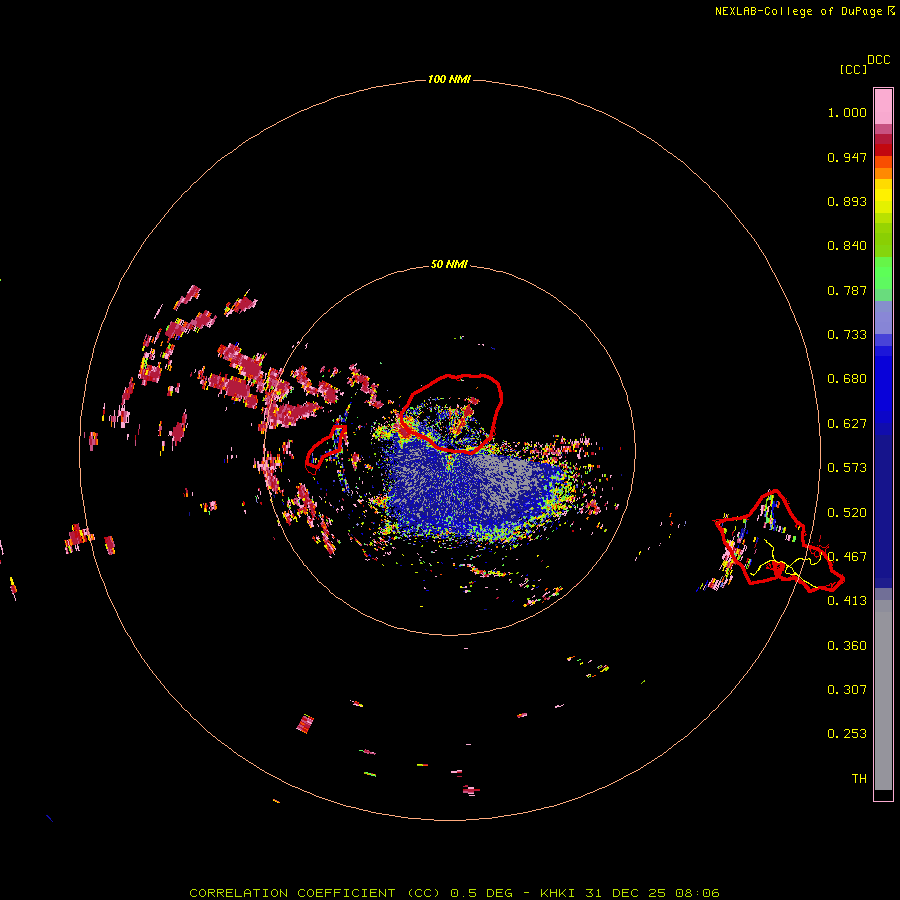900x900 pixels.
Task: Click the small red island outline west of center
Action: click(x=326, y=448)
